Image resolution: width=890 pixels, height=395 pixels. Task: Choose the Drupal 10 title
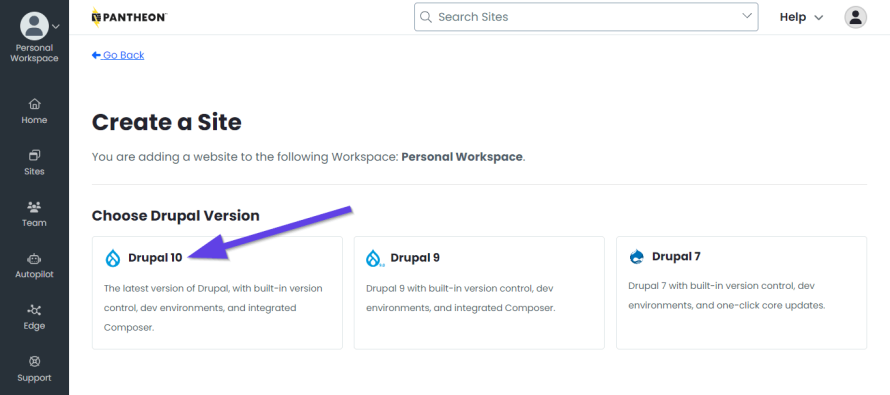(155, 258)
